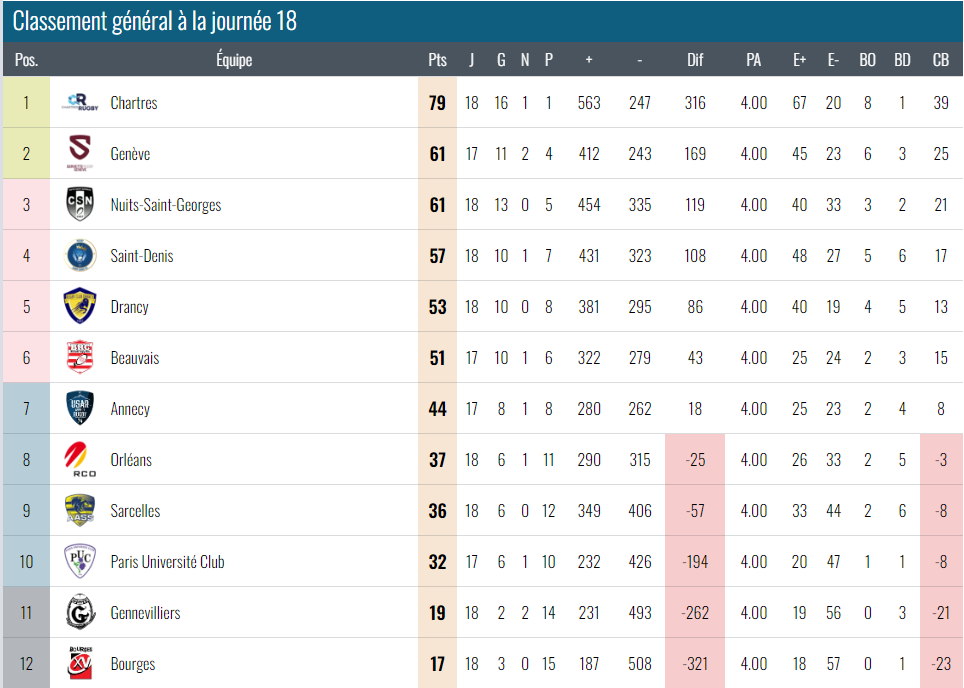Open the Chartres team name link
The image size is (964, 688).
(134, 103)
